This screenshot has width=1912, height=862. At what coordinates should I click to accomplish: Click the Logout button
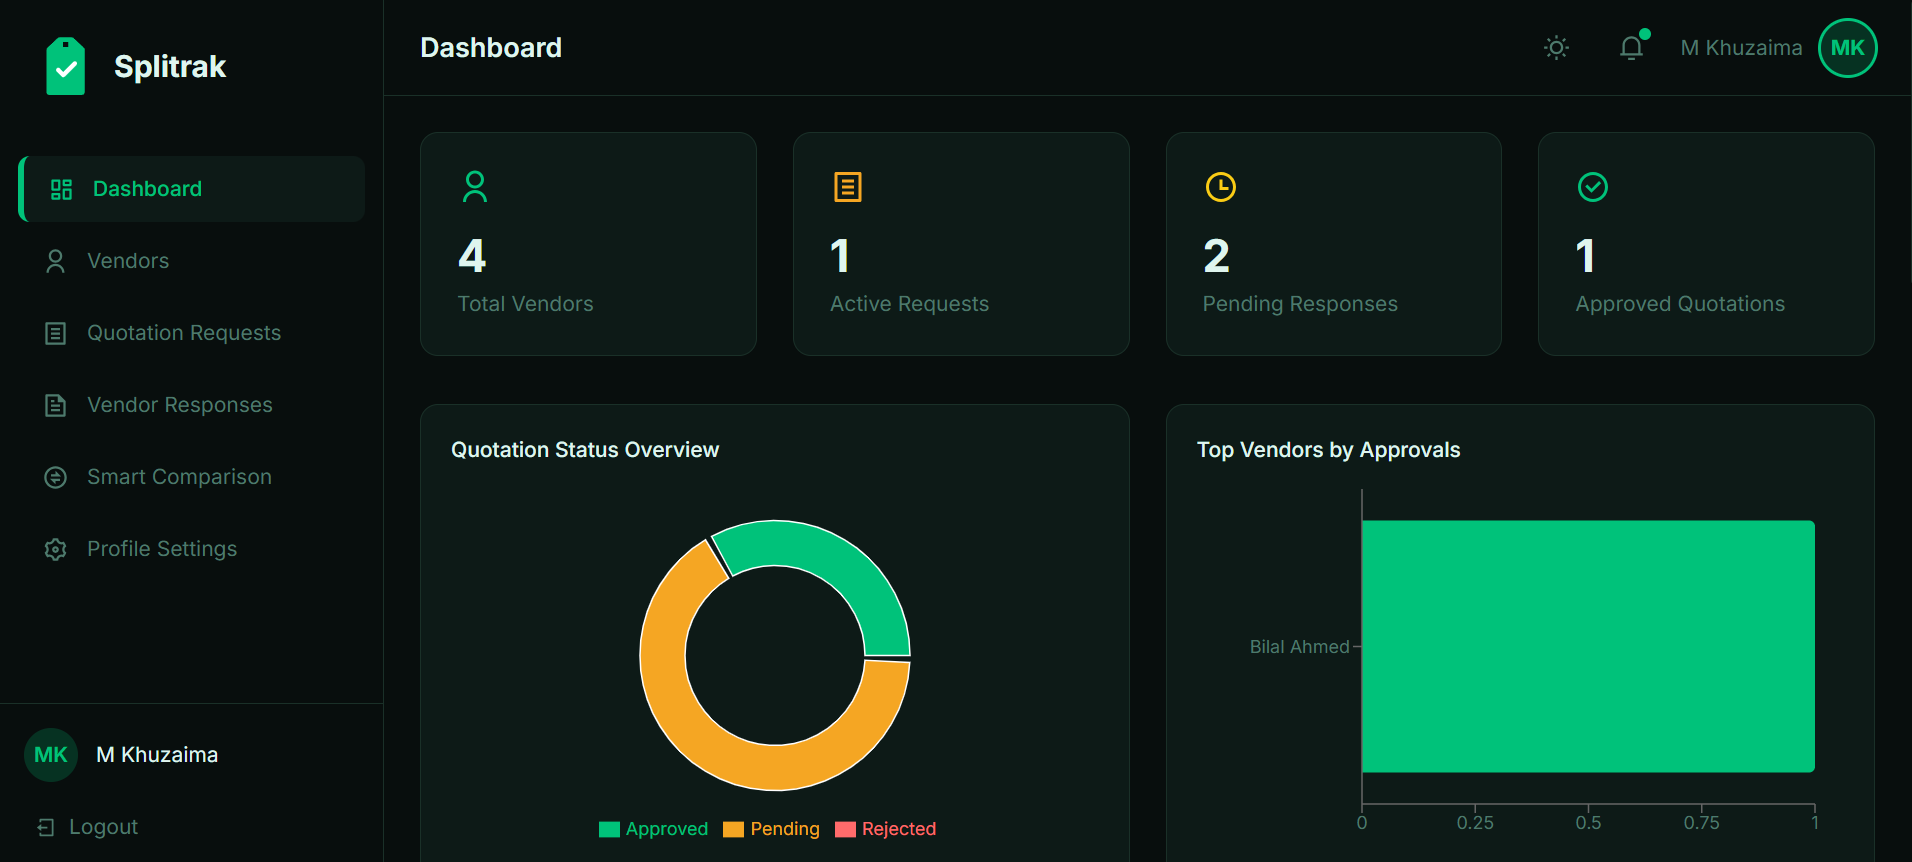(88, 827)
